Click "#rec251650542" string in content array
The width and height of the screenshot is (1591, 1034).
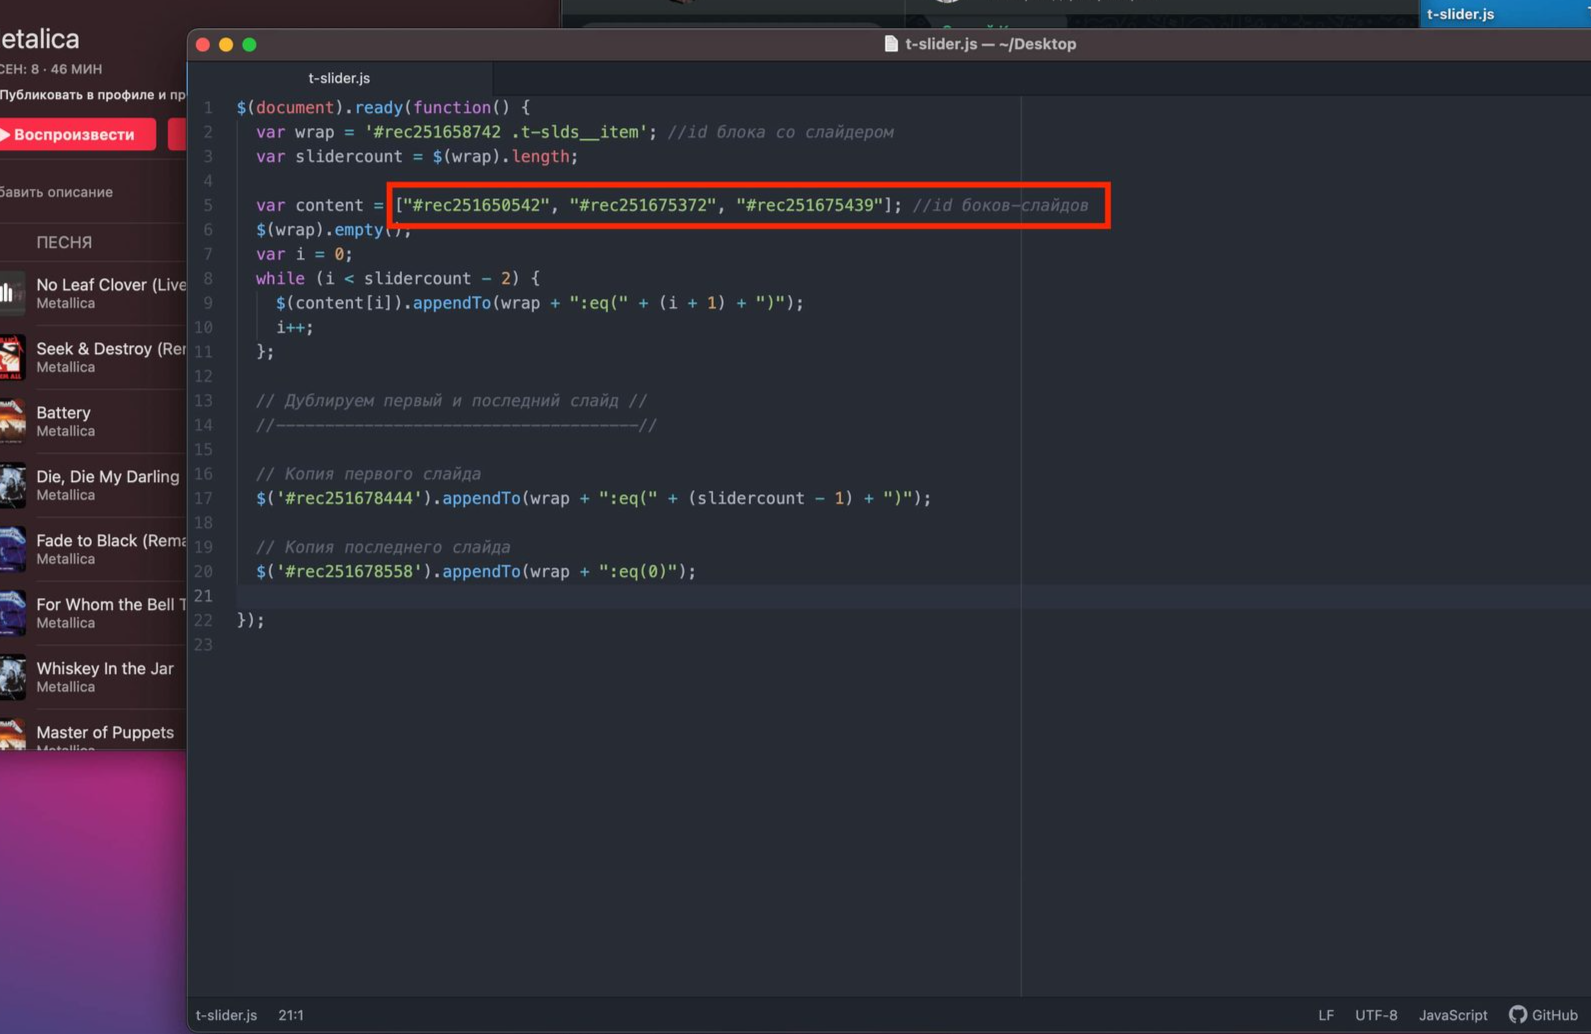[476, 205]
